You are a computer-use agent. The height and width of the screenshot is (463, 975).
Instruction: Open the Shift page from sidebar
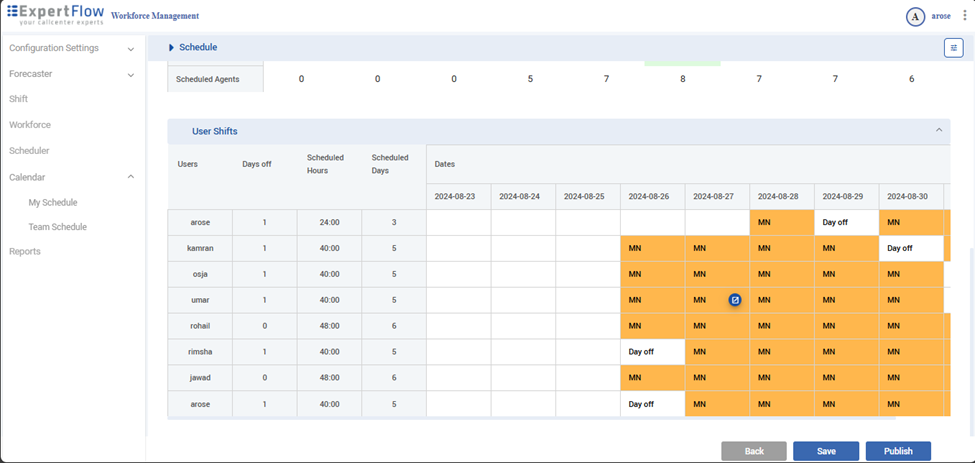19,99
